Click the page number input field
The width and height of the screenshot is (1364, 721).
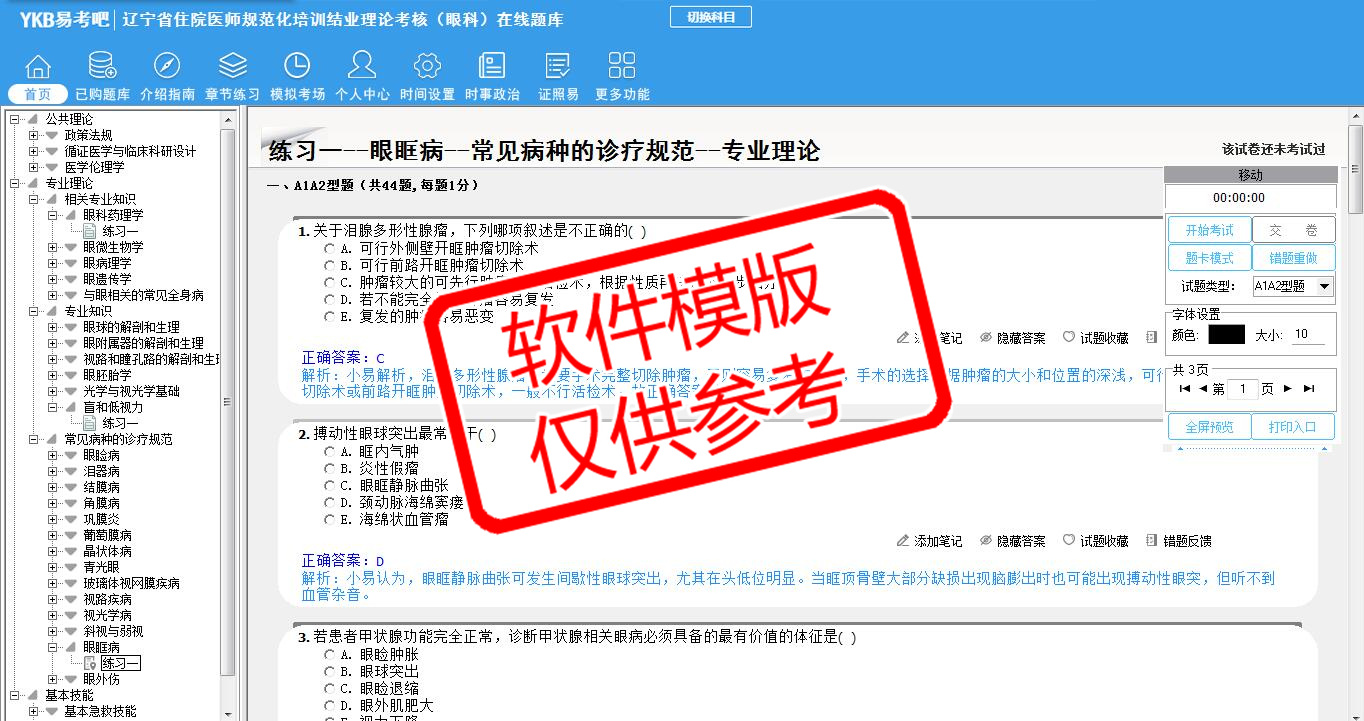pos(1242,389)
